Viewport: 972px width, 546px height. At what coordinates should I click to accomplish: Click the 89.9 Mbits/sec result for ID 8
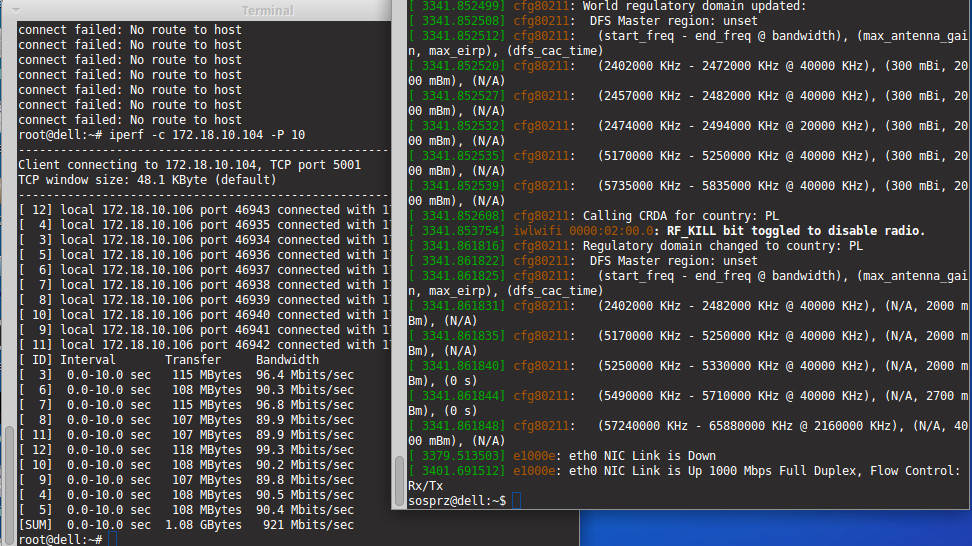(x=304, y=420)
